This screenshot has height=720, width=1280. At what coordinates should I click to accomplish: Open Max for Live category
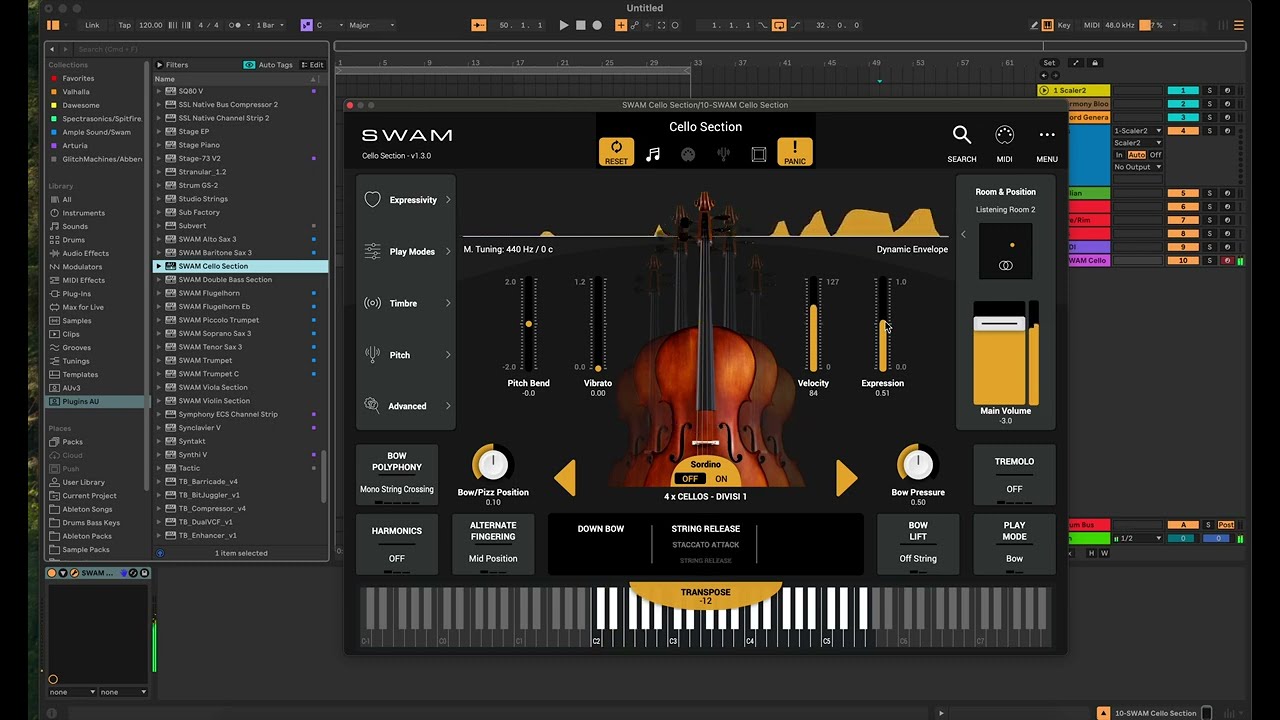point(83,307)
